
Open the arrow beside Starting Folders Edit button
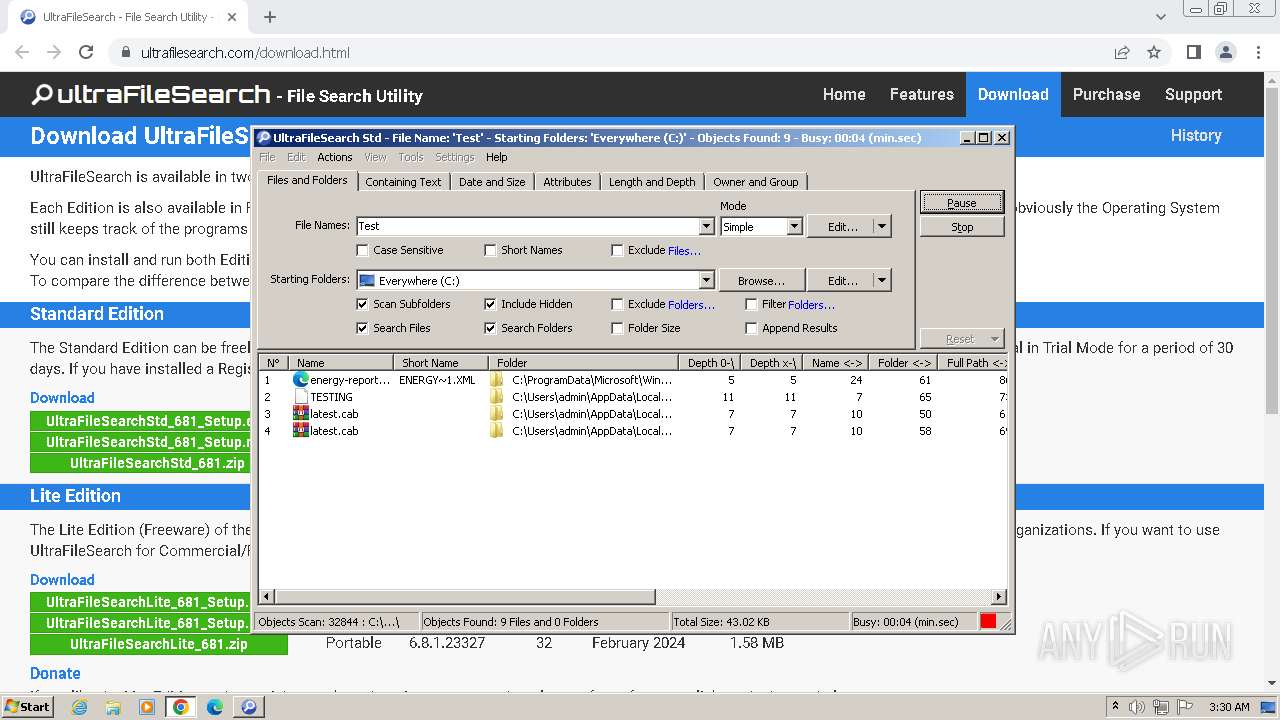click(x=882, y=281)
